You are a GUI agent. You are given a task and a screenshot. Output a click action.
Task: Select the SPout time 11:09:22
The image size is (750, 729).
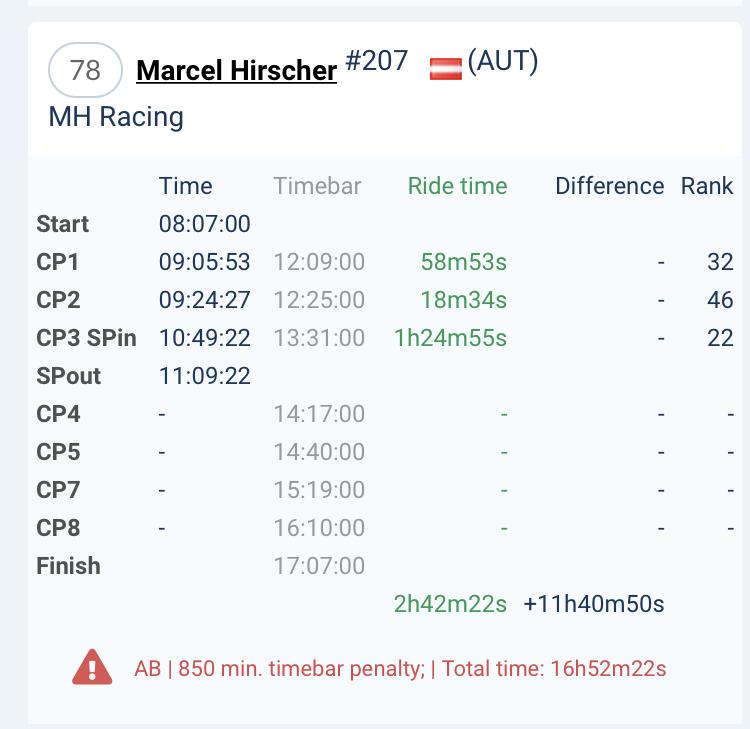click(205, 376)
